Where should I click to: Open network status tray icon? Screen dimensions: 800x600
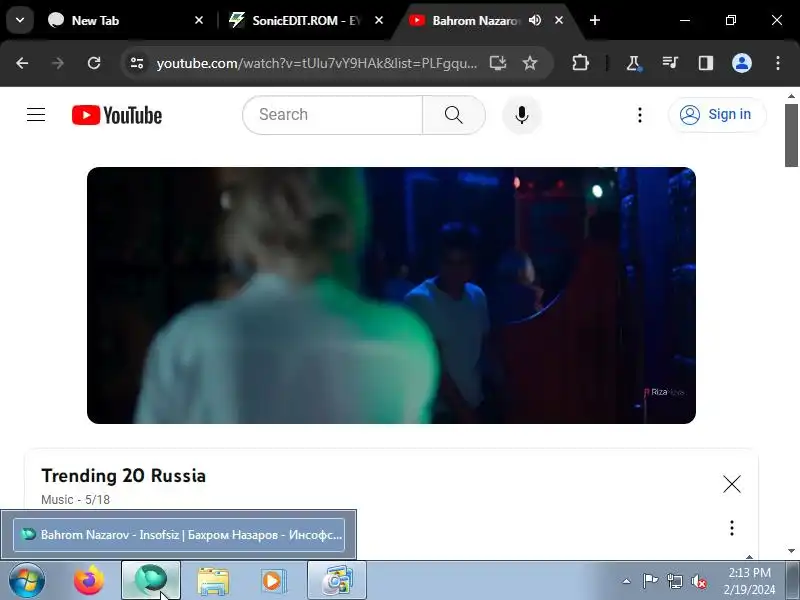click(x=674, y=581)
